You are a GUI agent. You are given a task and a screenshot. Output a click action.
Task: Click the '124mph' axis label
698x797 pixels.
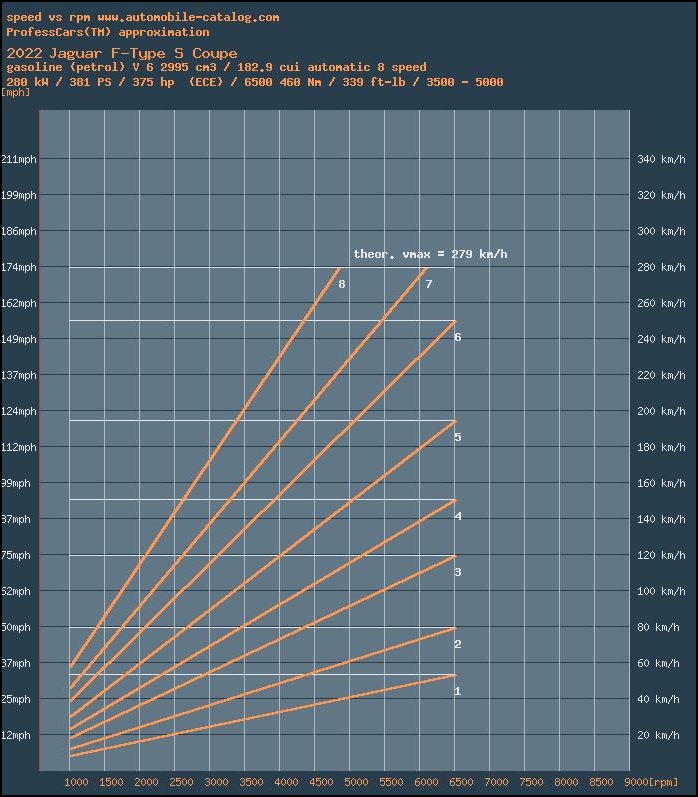tap(19, 411)
